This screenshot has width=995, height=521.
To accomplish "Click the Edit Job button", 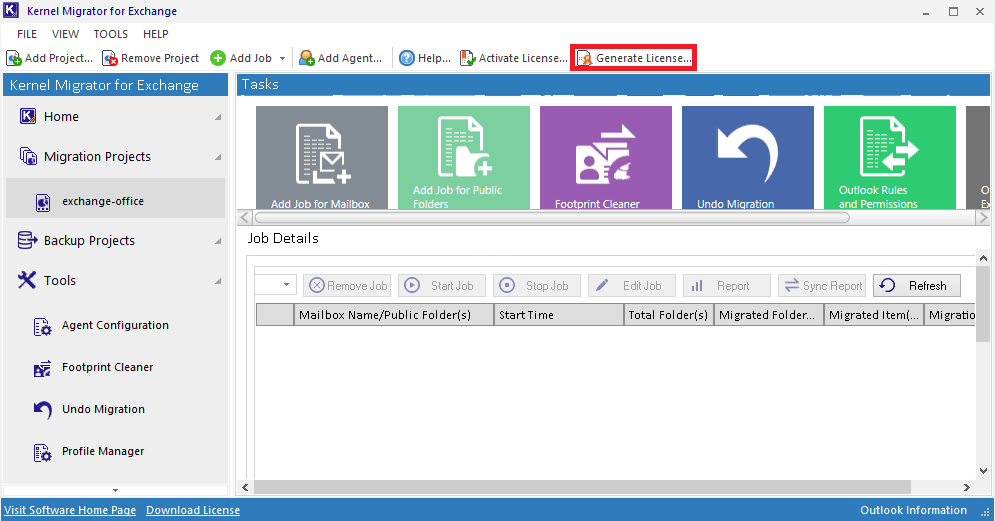I will (x=631, y=286).
